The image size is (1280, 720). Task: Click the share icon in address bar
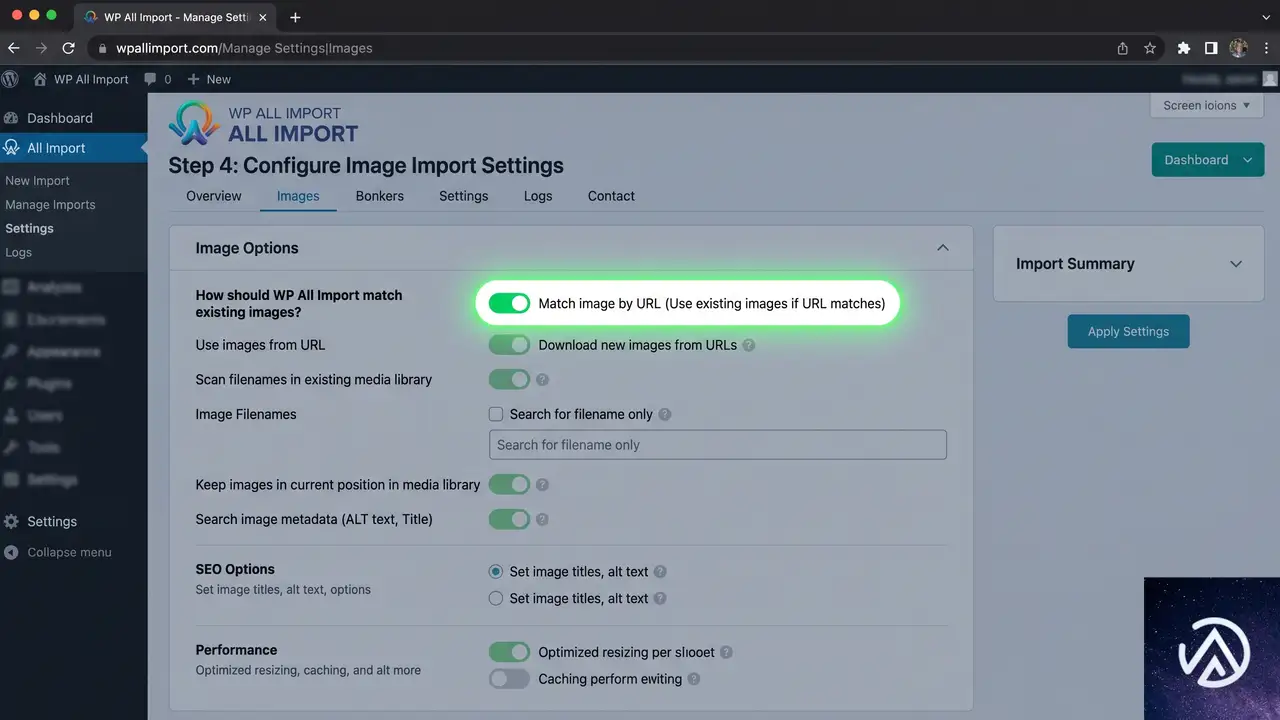[x=1123, y=48]
